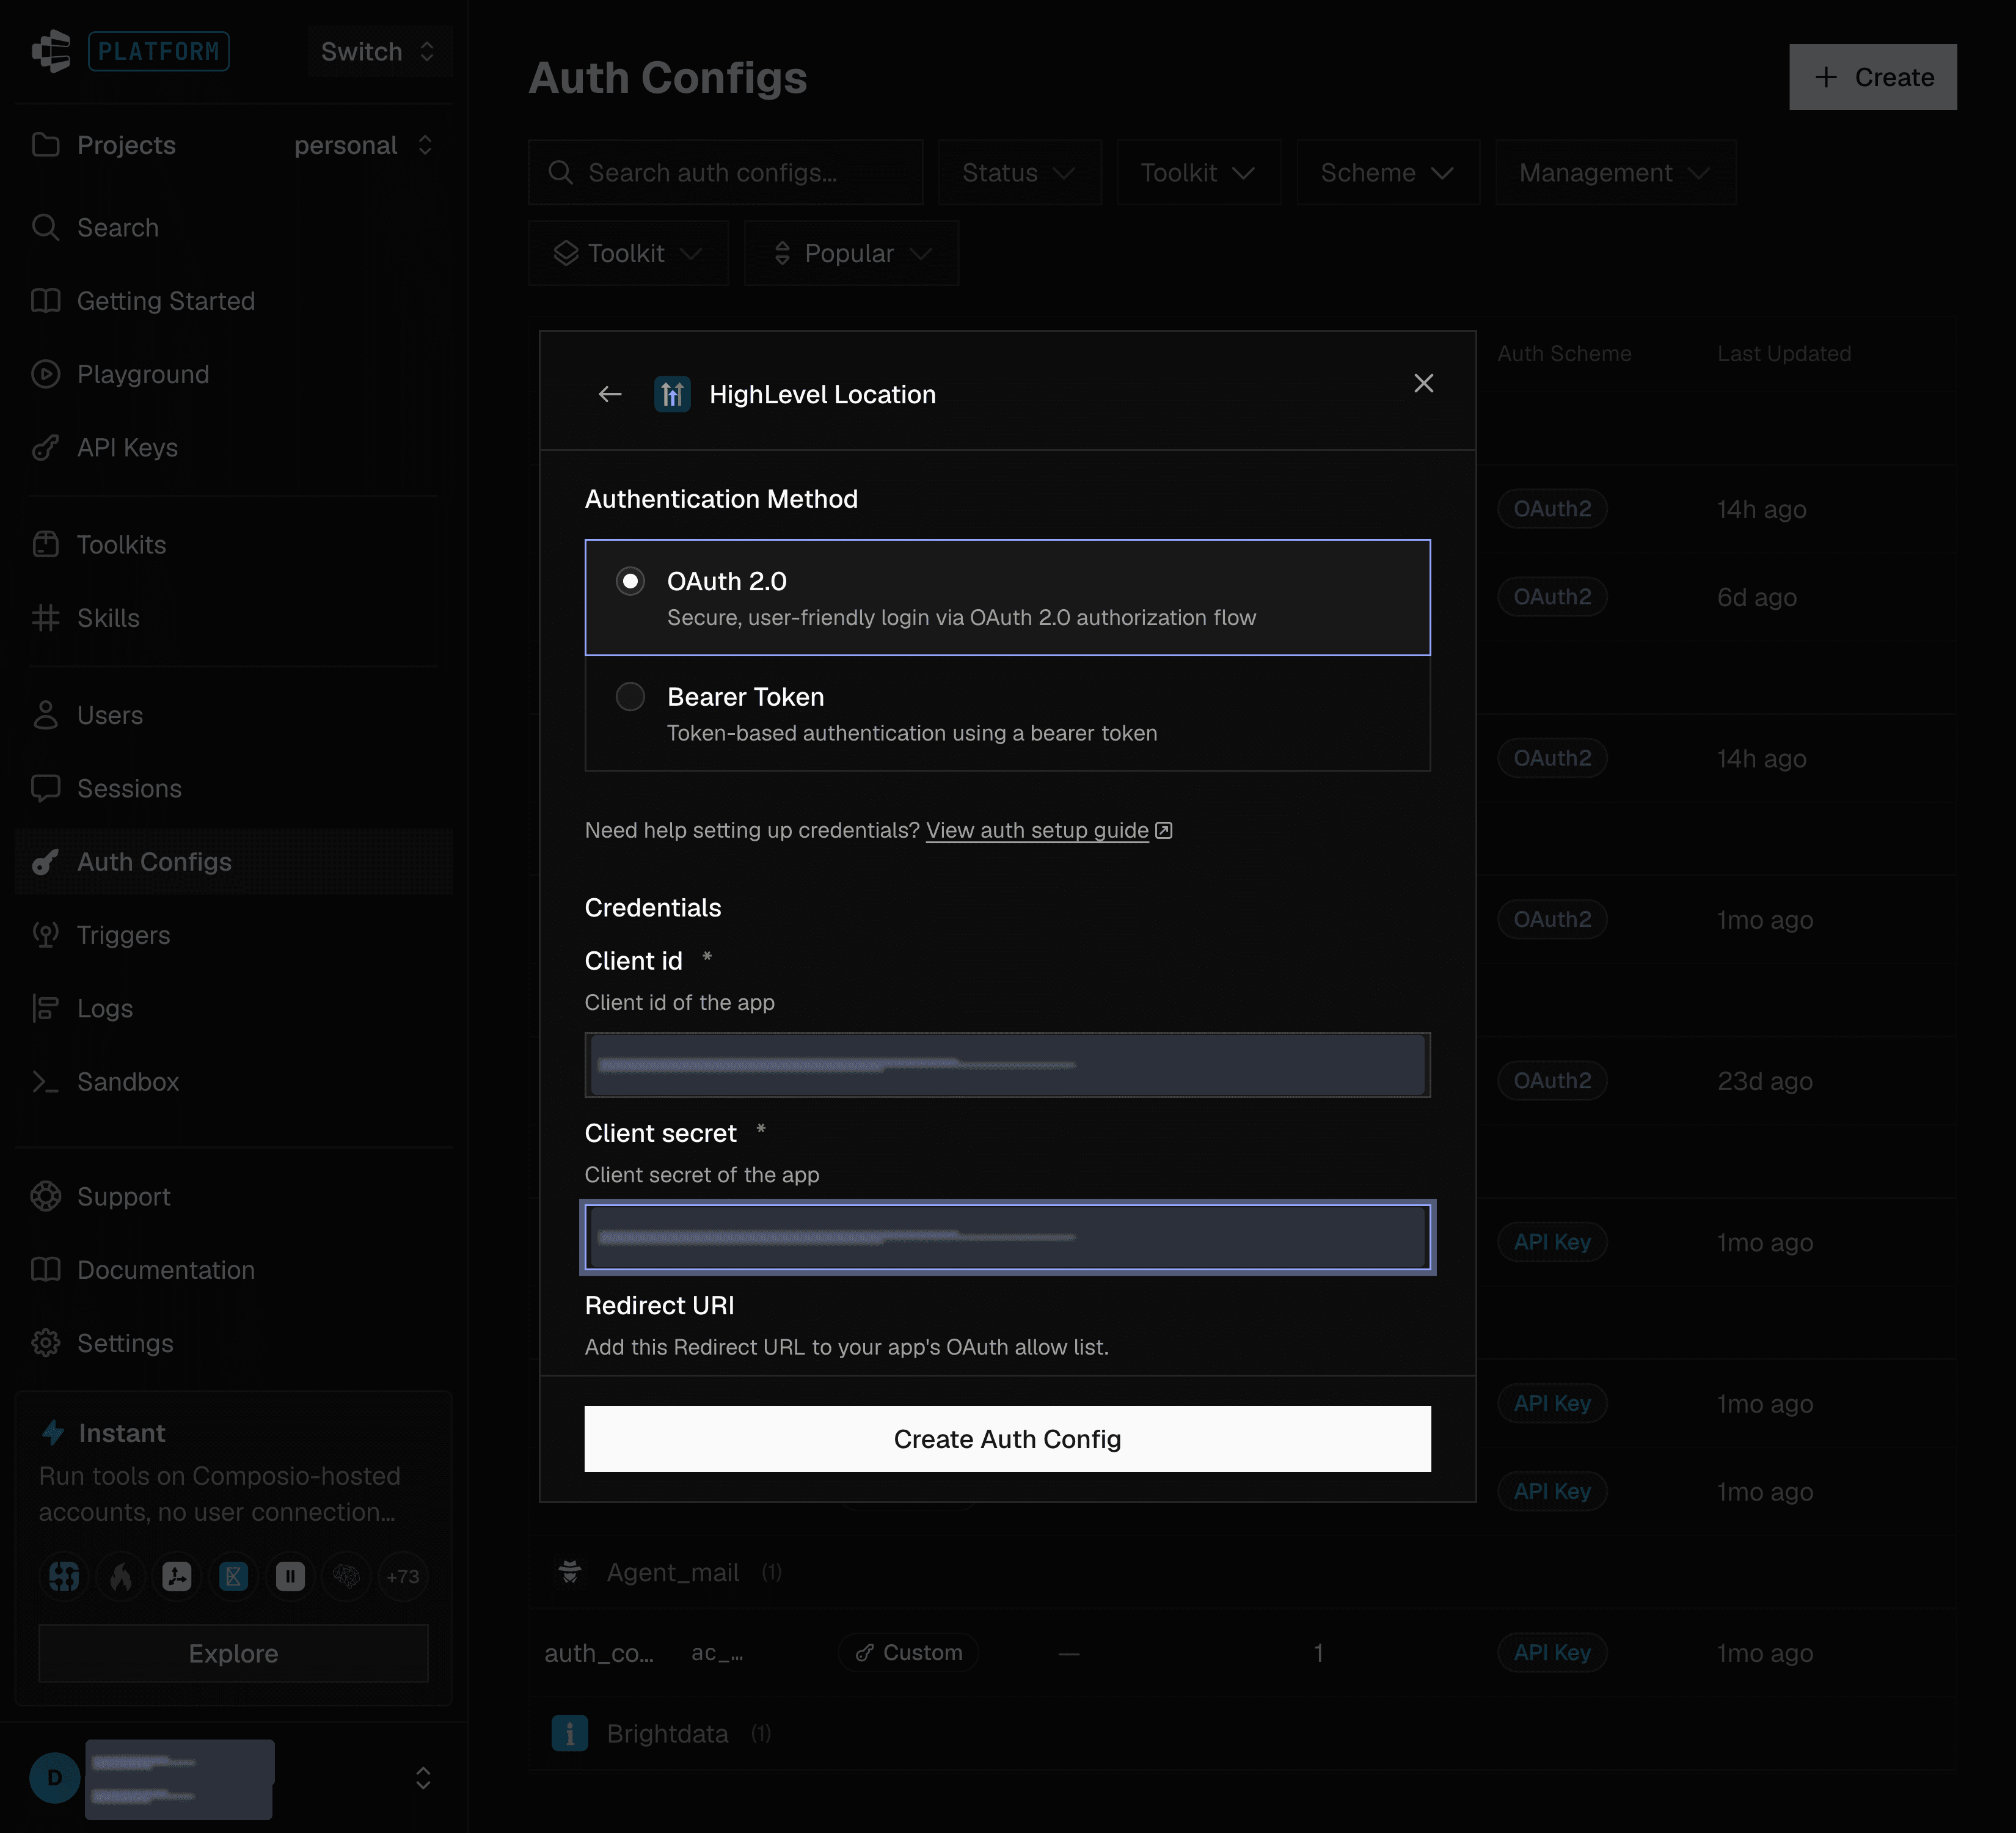Open Search in the sidebar
Image resolution: width=2016 pixels, height=1833 pixels.
click(x=234, y=228)
